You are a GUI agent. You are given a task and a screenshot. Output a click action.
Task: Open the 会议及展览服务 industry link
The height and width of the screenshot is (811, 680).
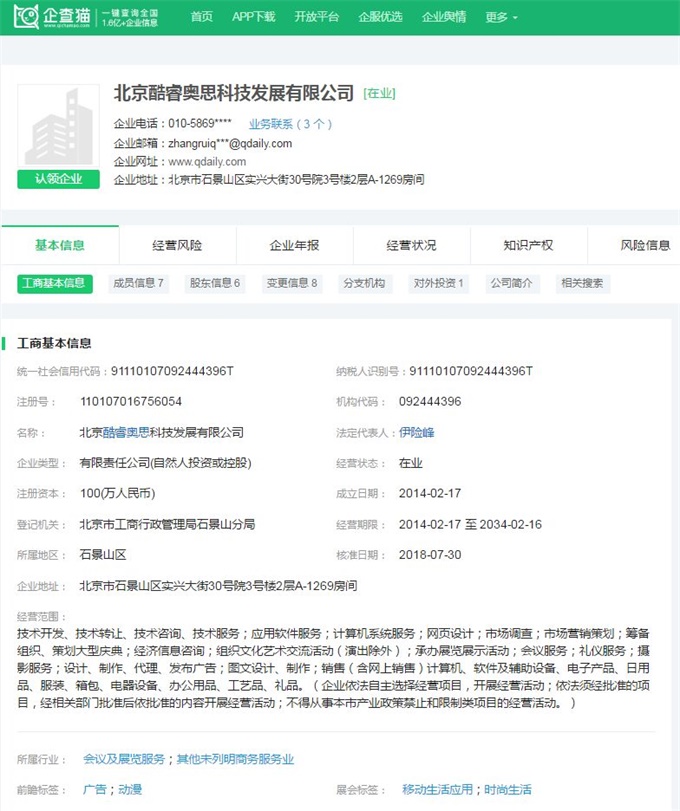(124, 759)
